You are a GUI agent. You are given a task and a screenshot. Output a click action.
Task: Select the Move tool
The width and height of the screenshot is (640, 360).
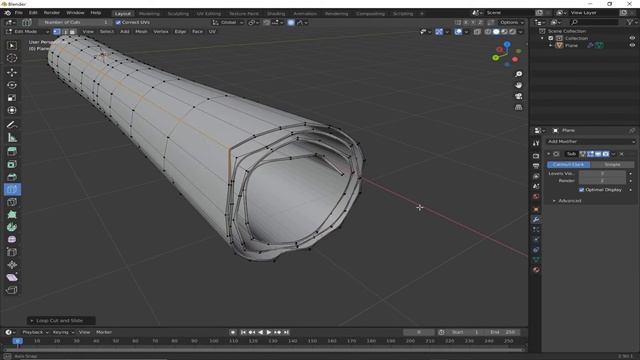(12, 73)
